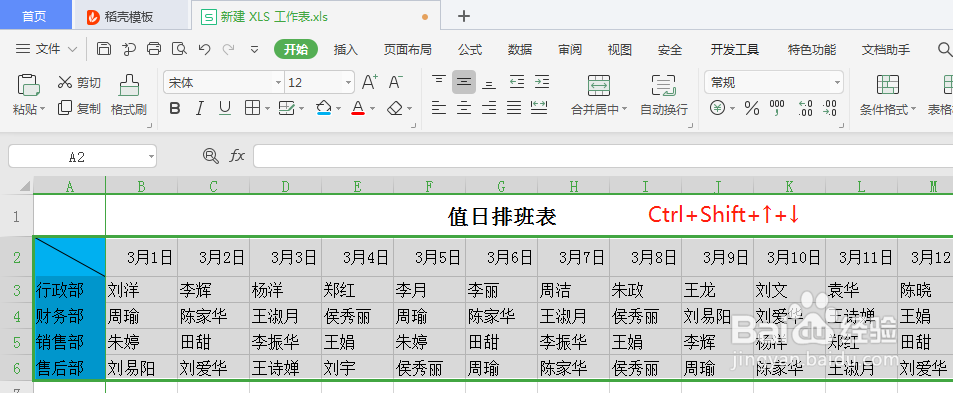Switch to the Formulas (公式) tab
This screenshot has width=953, height=393.
(x=470, y=50)
